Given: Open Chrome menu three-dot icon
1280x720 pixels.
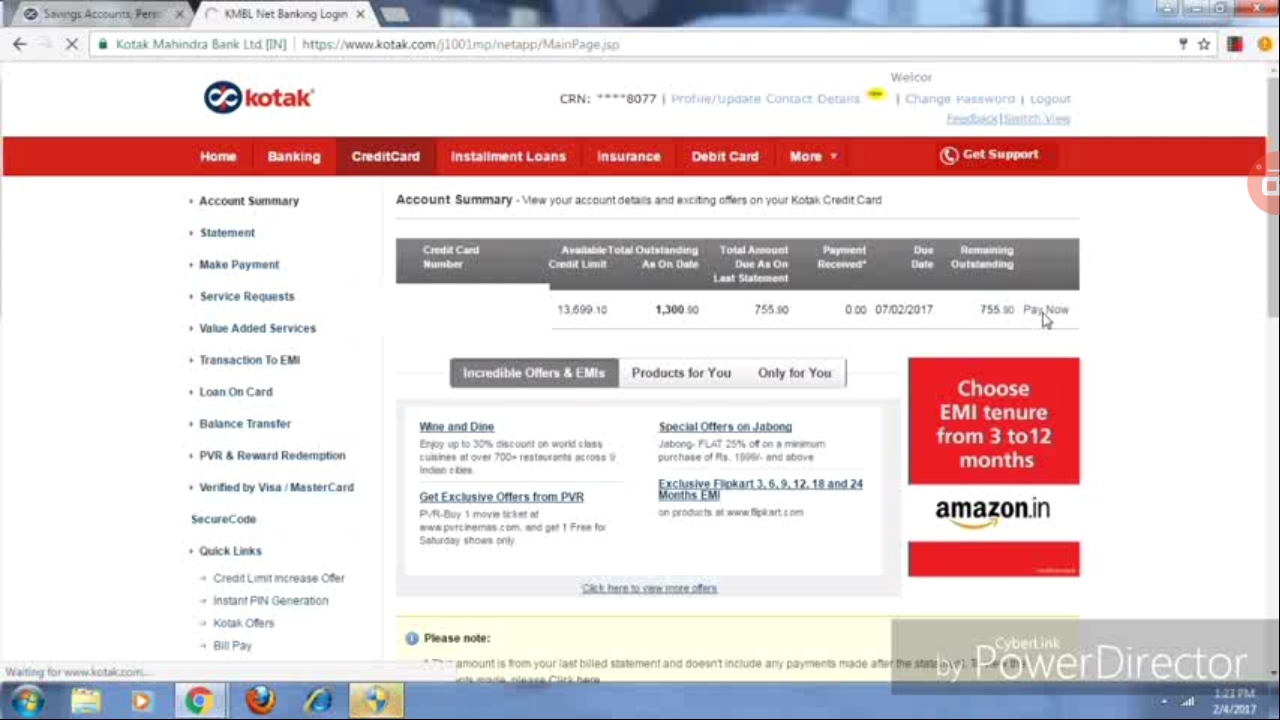Looking at the screenshot, I should 1265,44.
